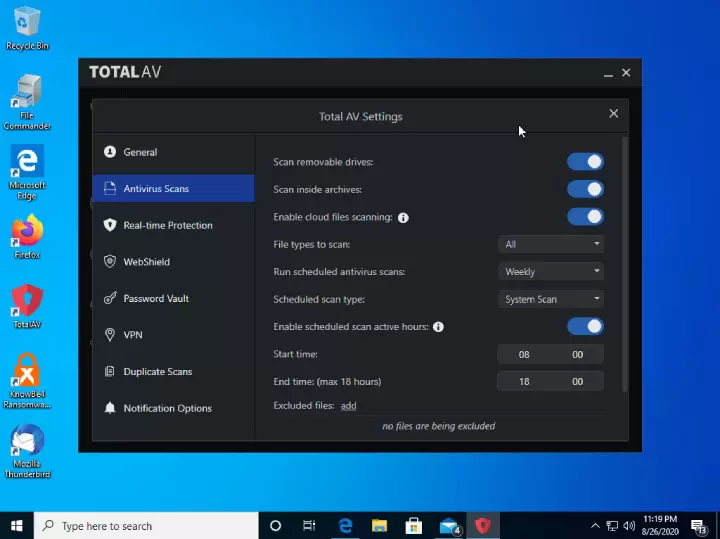Open Scheduled scan type dropdown

click(x=551, y=299)
